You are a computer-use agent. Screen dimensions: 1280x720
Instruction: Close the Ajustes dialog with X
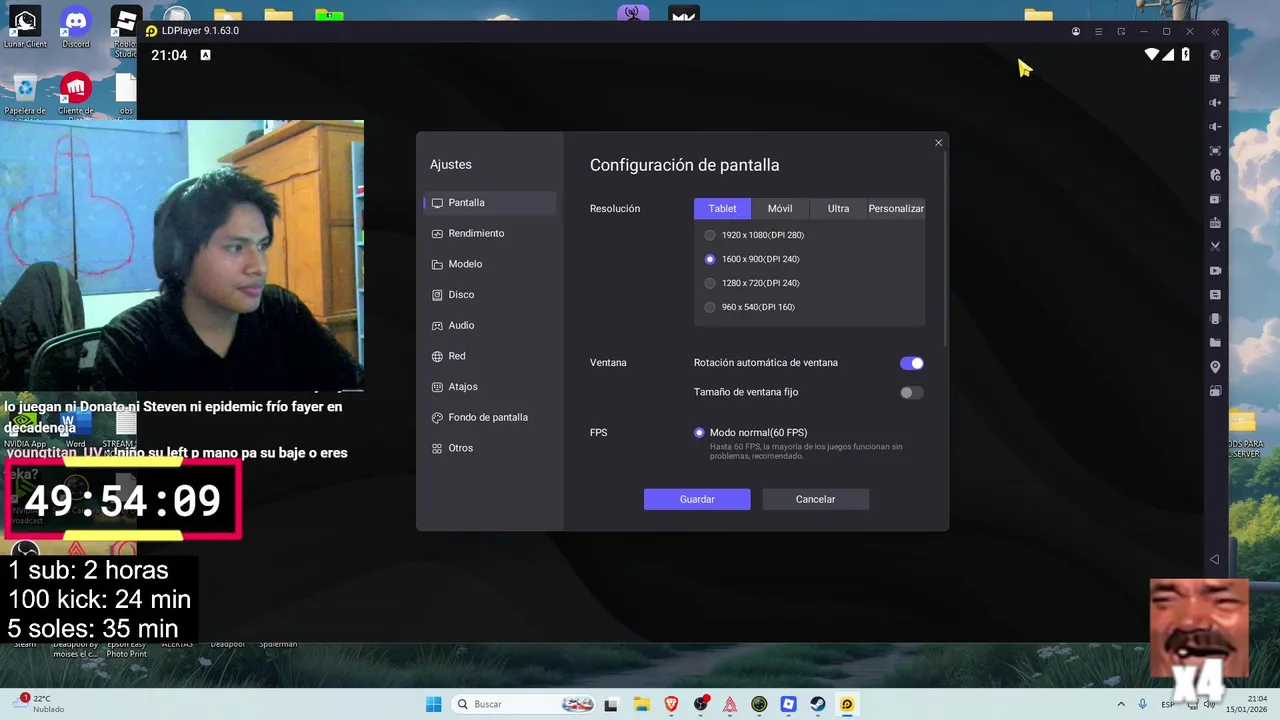[938, 143]
